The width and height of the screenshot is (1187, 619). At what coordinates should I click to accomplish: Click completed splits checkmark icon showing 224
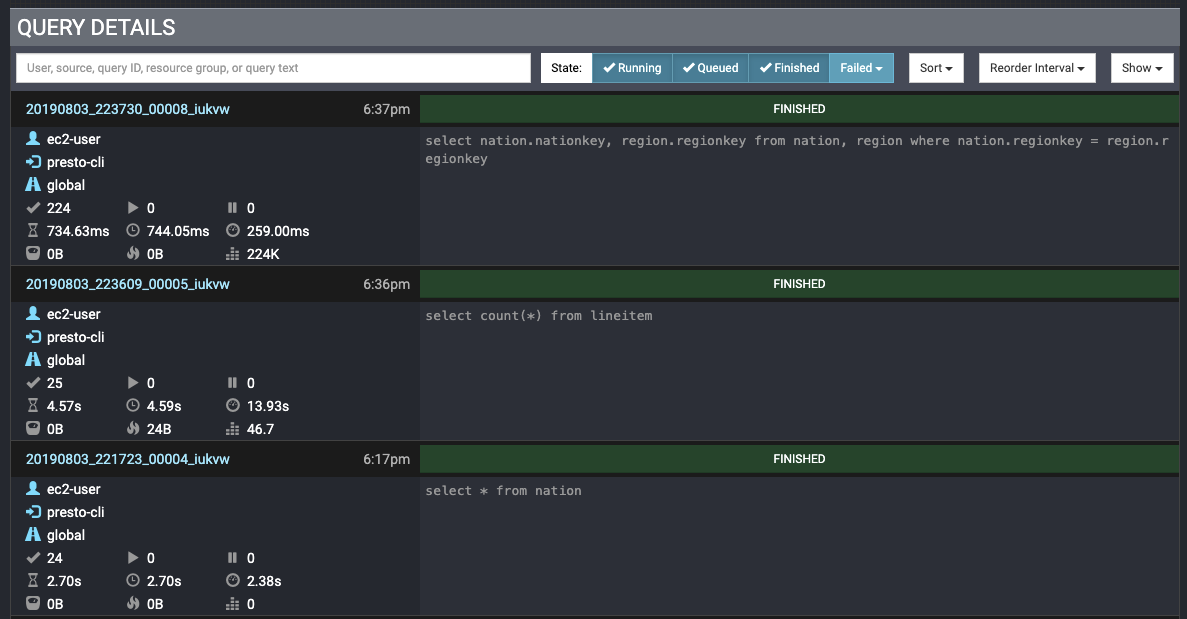pyautogui.click(x=33, y=208)
